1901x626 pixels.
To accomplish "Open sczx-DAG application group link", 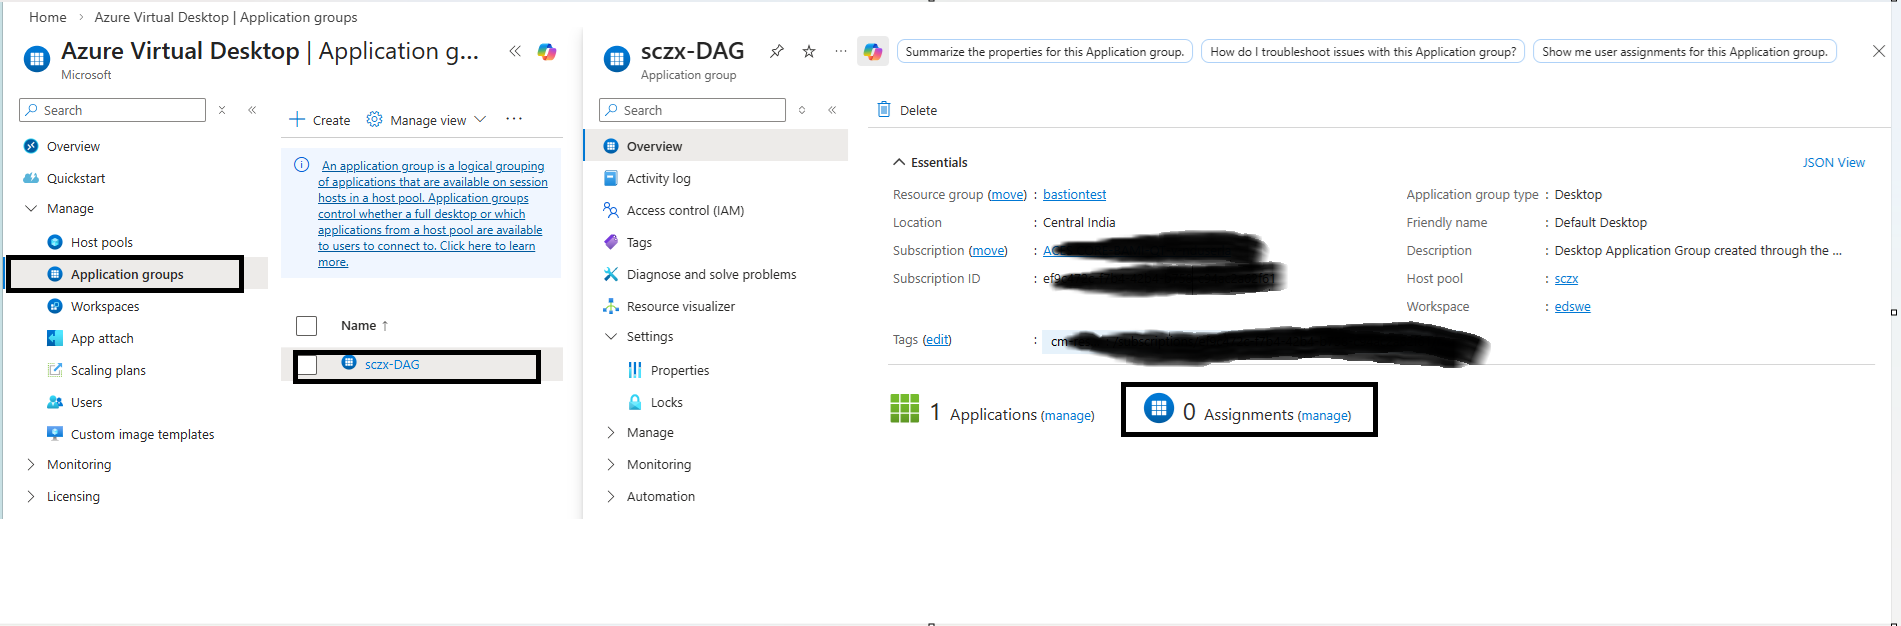I will tap(392, 364).
